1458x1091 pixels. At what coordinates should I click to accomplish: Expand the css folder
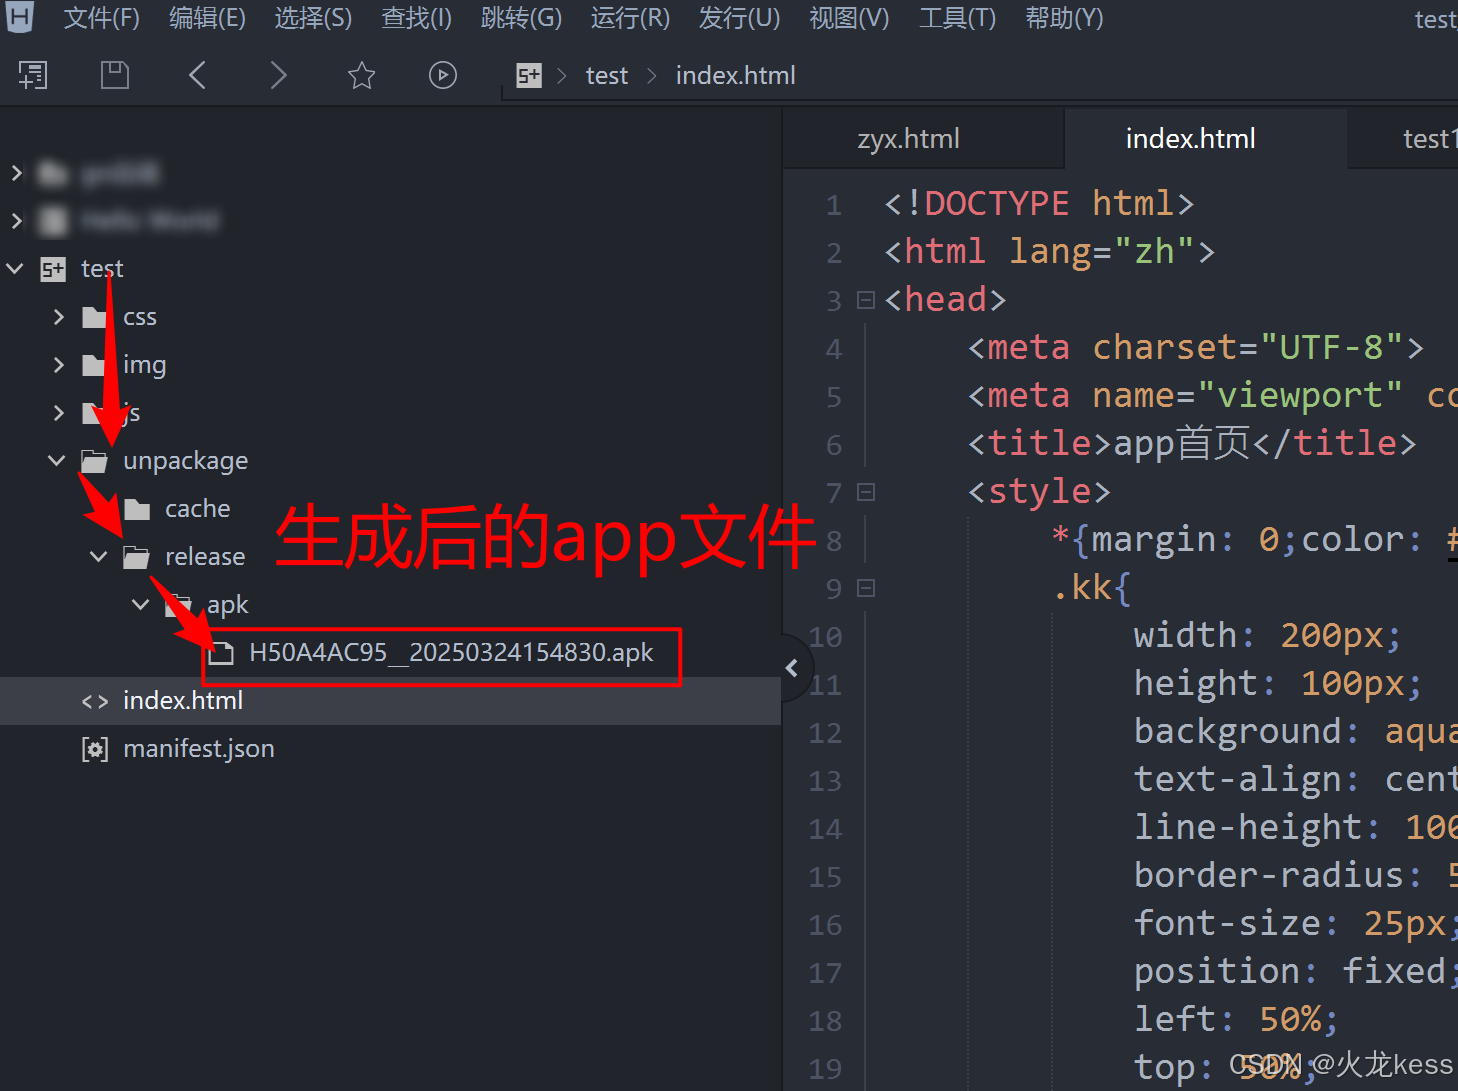58,317
